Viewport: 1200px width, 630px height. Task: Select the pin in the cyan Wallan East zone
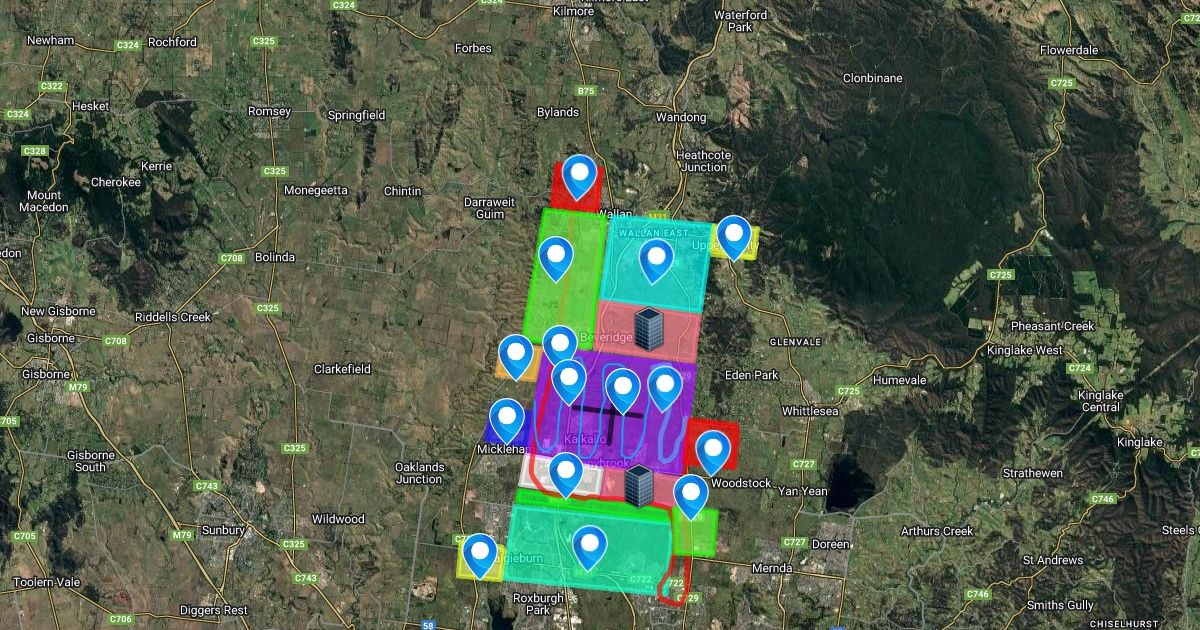point(656,261)
